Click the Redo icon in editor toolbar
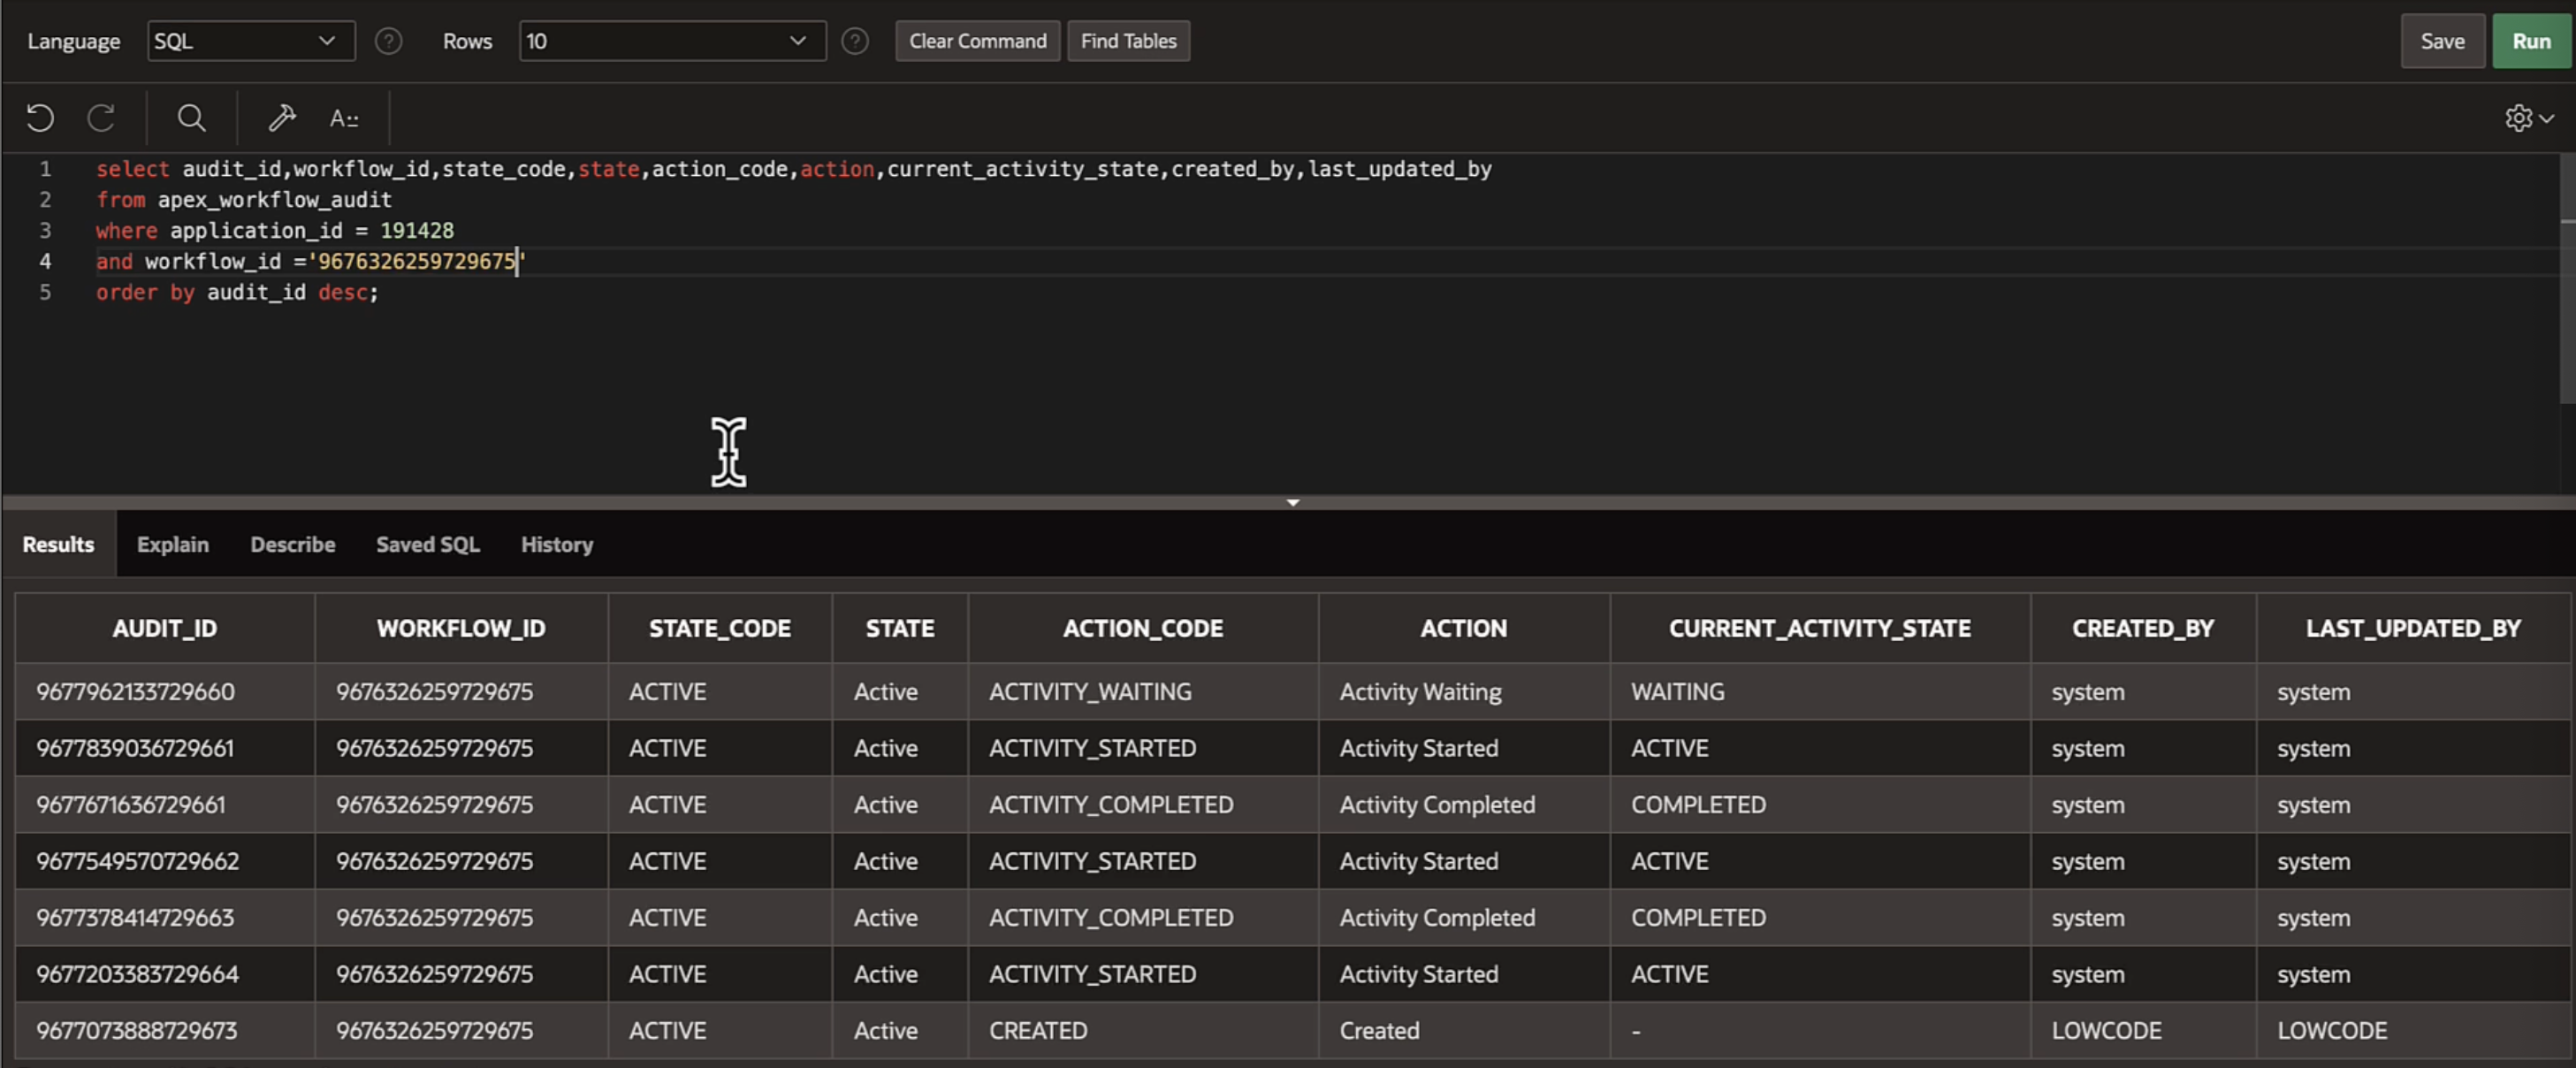 (x=101, y=118)
